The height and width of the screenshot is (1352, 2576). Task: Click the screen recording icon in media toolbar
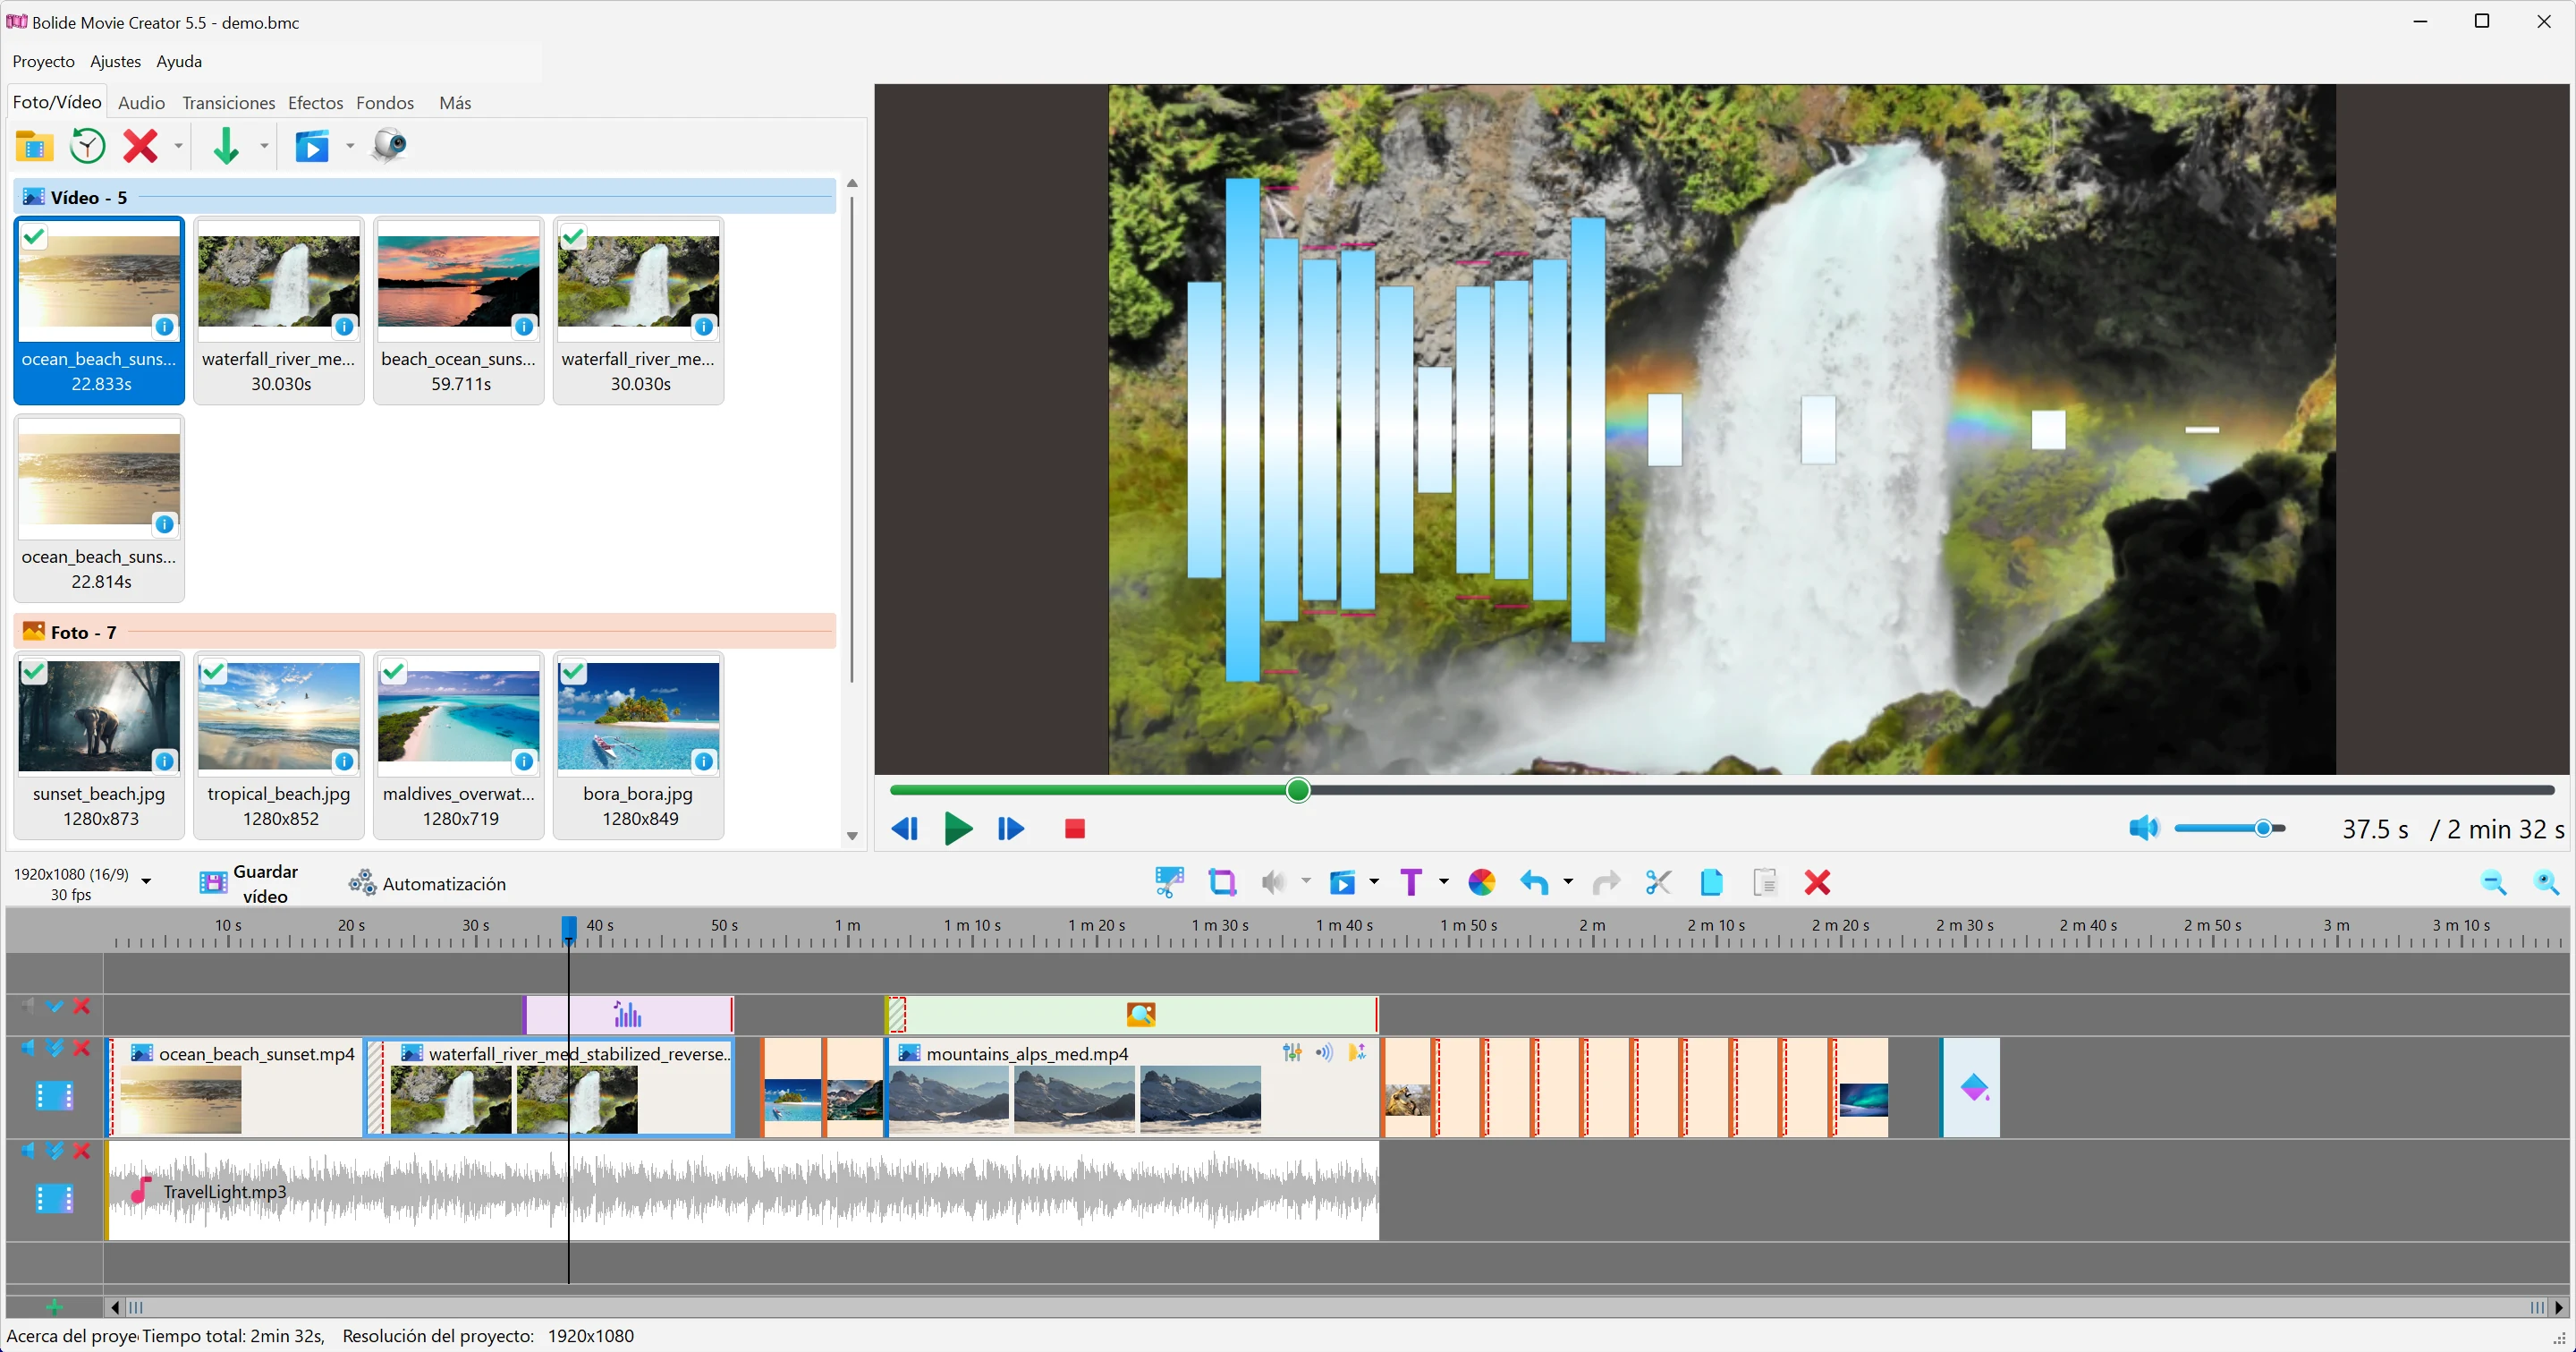(x=312, y=147)
